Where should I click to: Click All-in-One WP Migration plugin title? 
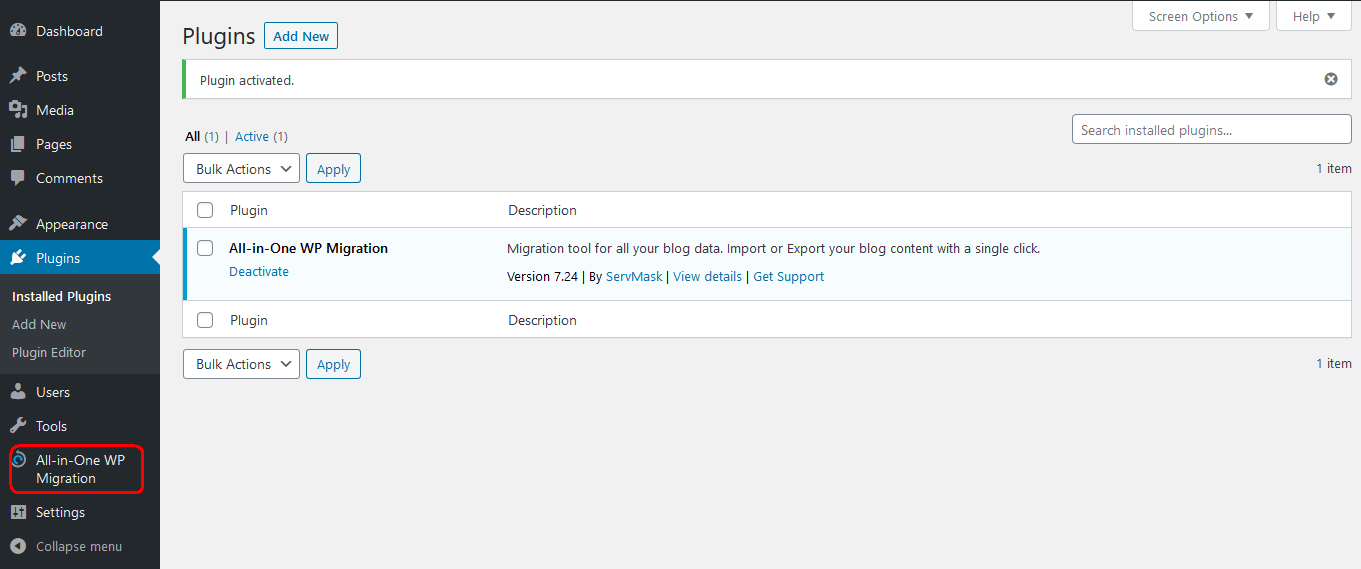[308, 248]
